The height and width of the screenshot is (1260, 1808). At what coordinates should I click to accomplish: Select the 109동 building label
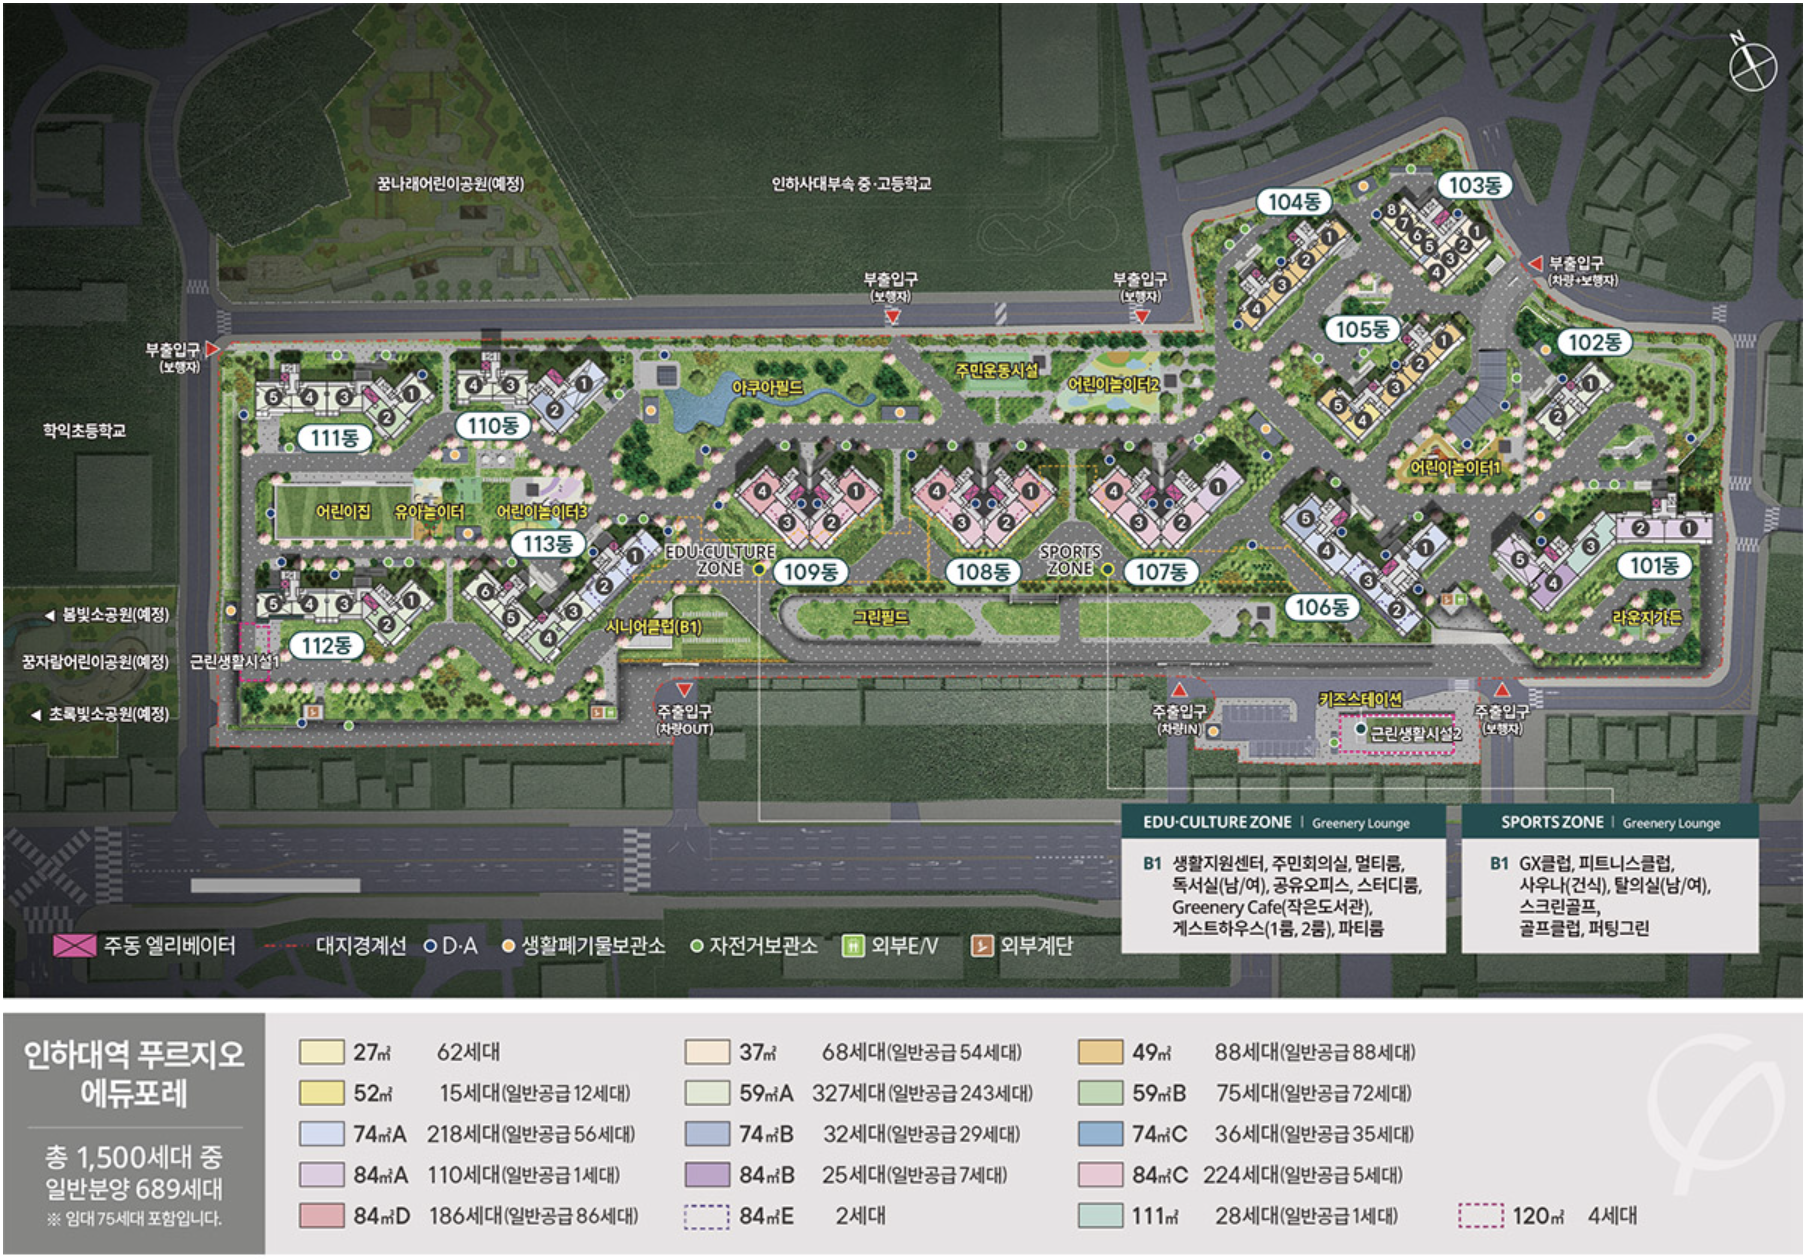pyautogui.click(x=810, y=572)
